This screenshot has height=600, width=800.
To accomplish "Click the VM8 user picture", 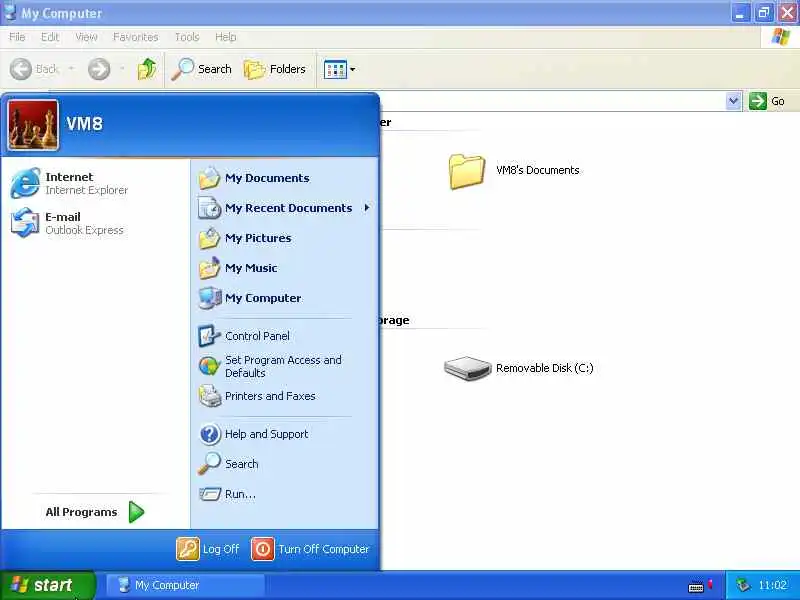I will [x=33, y=125].
